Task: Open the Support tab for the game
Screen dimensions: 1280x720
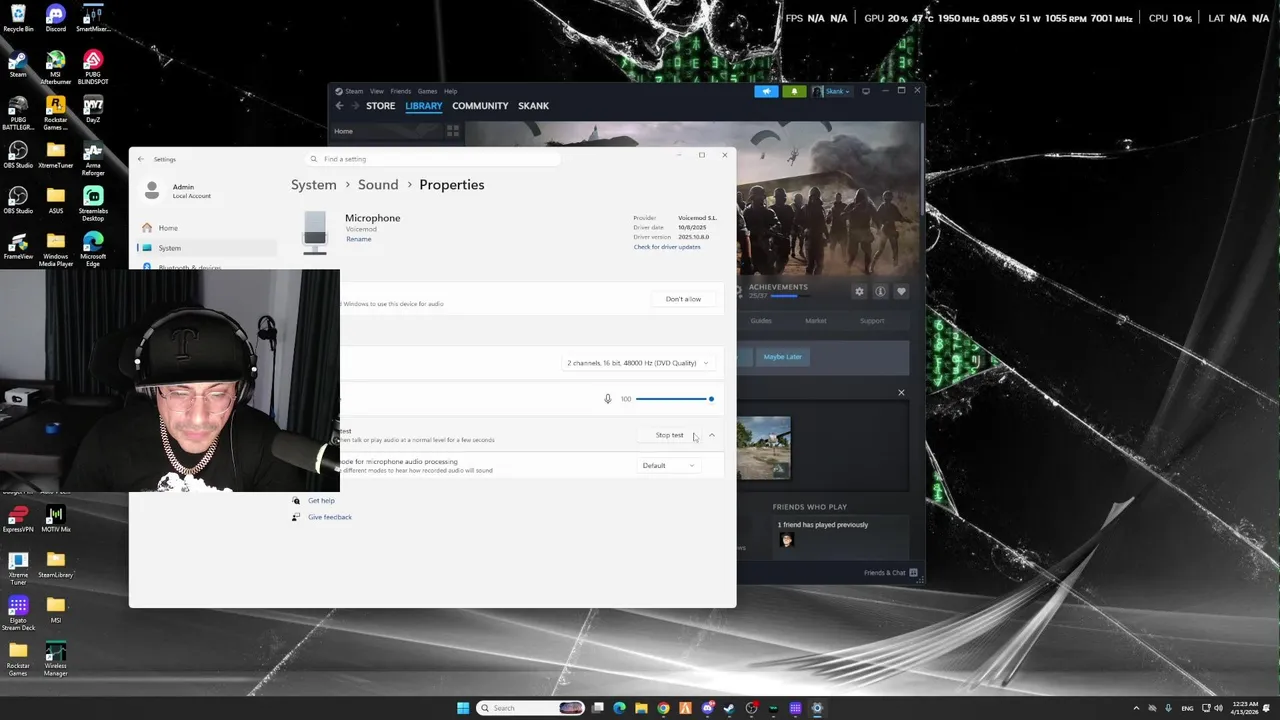Action: coord(872,321)
